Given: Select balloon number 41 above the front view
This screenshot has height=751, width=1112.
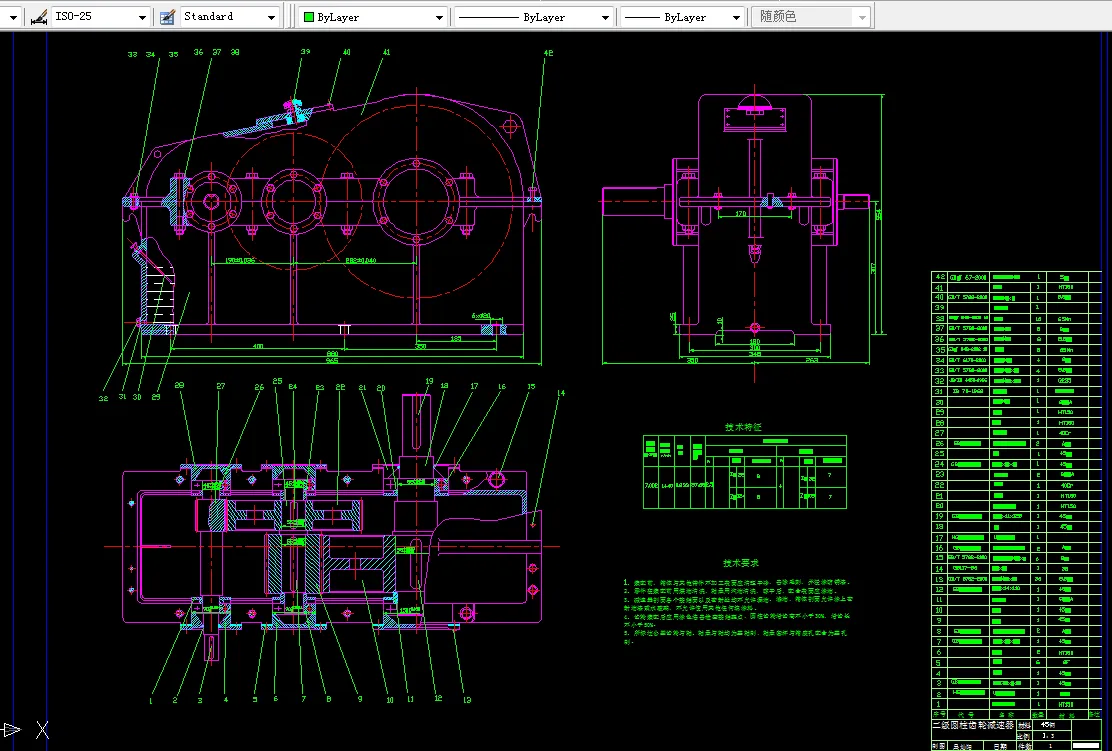Looking at the screenshot, I should pyautogui.click(x=387, y=52).
